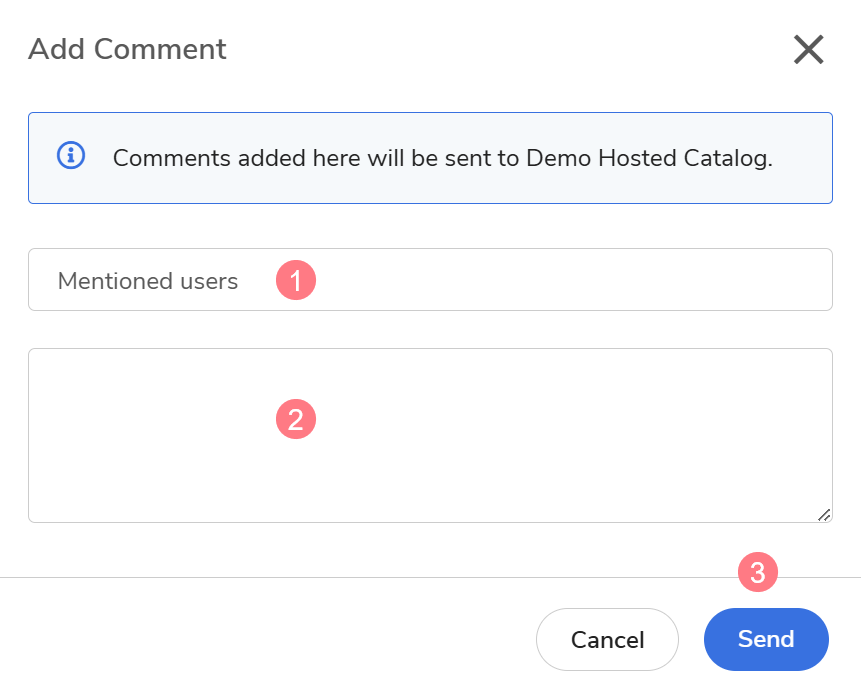Image resolution: width=861 pixels, height=698 pixels.
Task: Click the Add Comment dialog title
Action: (x=127, y=49)
